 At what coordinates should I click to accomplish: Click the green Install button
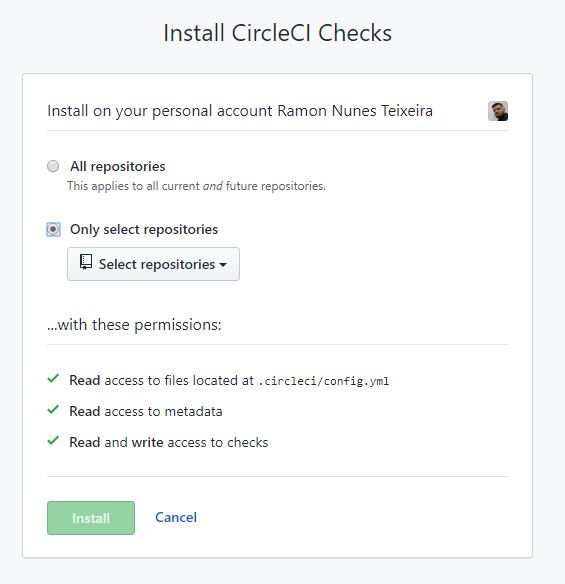click(x=91, y=518)
